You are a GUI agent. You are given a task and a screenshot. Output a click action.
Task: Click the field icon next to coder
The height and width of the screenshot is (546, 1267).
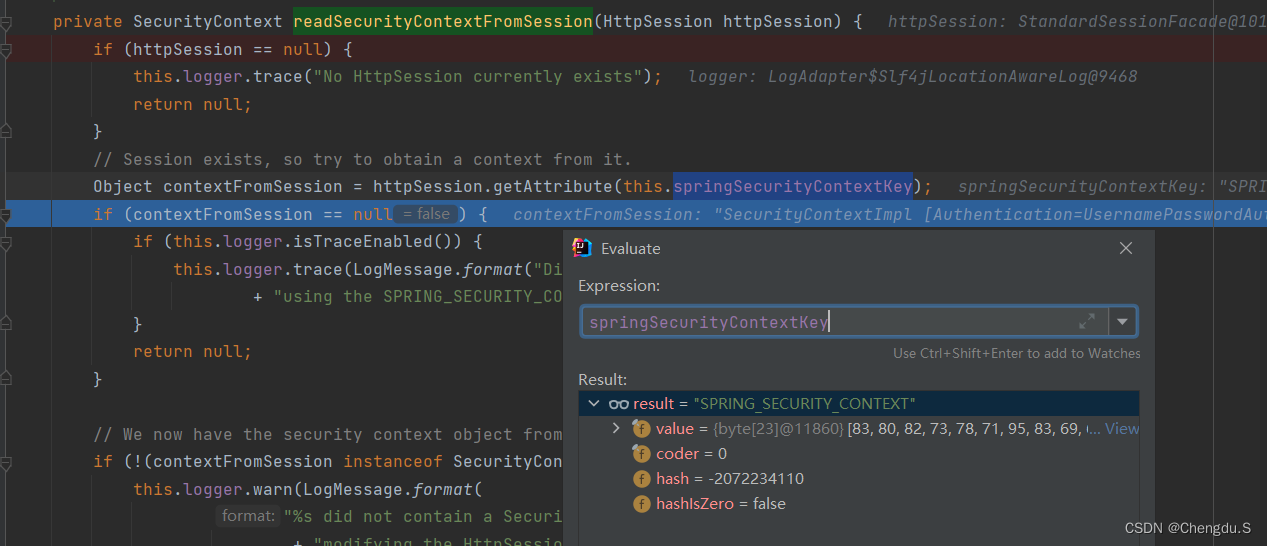click(641, 453)
